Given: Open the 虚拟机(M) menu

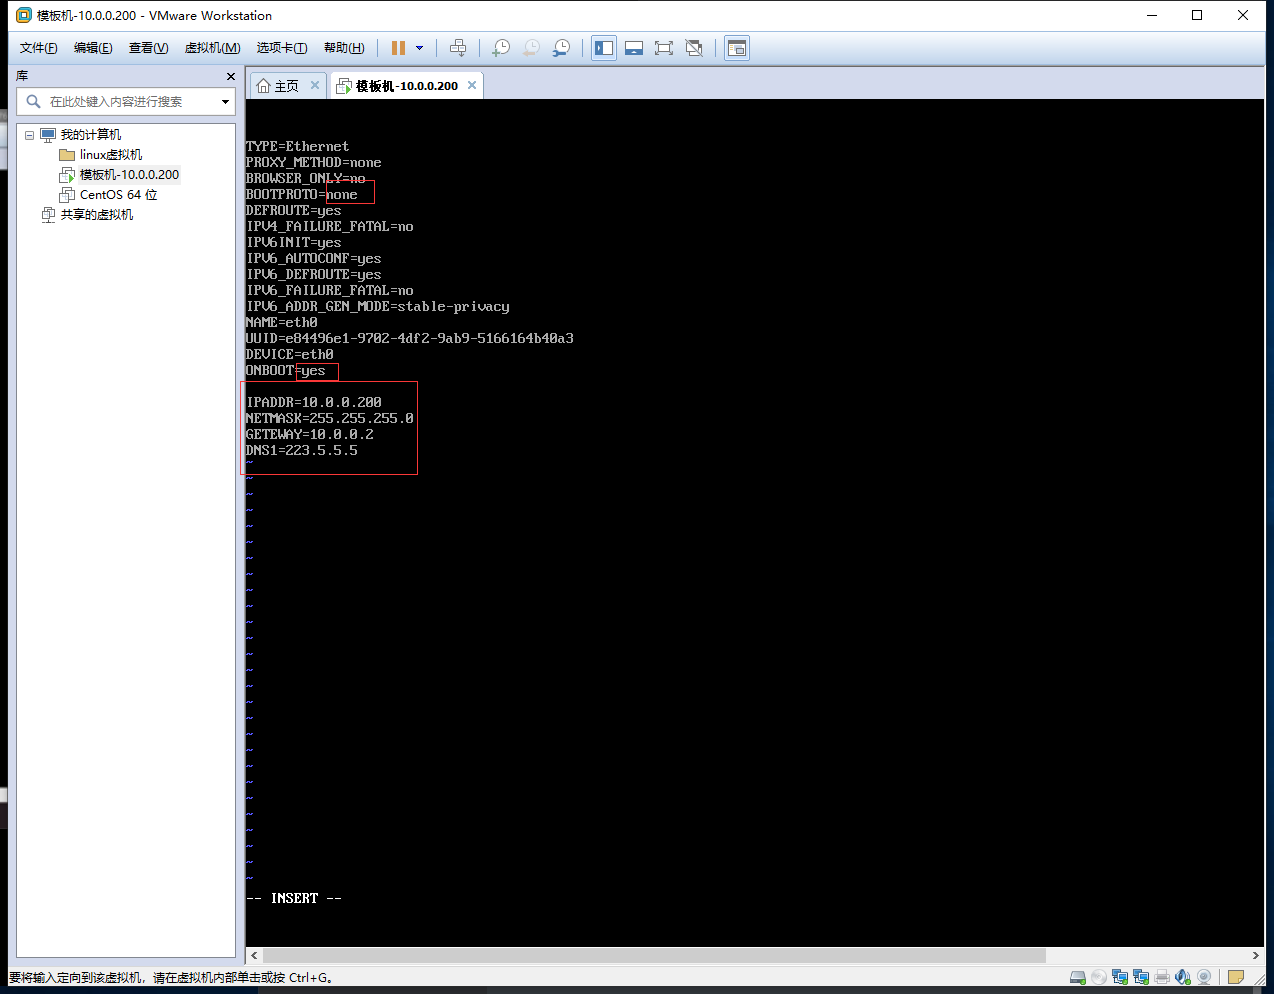Looking at the screenshot, I should coord(212,48).
